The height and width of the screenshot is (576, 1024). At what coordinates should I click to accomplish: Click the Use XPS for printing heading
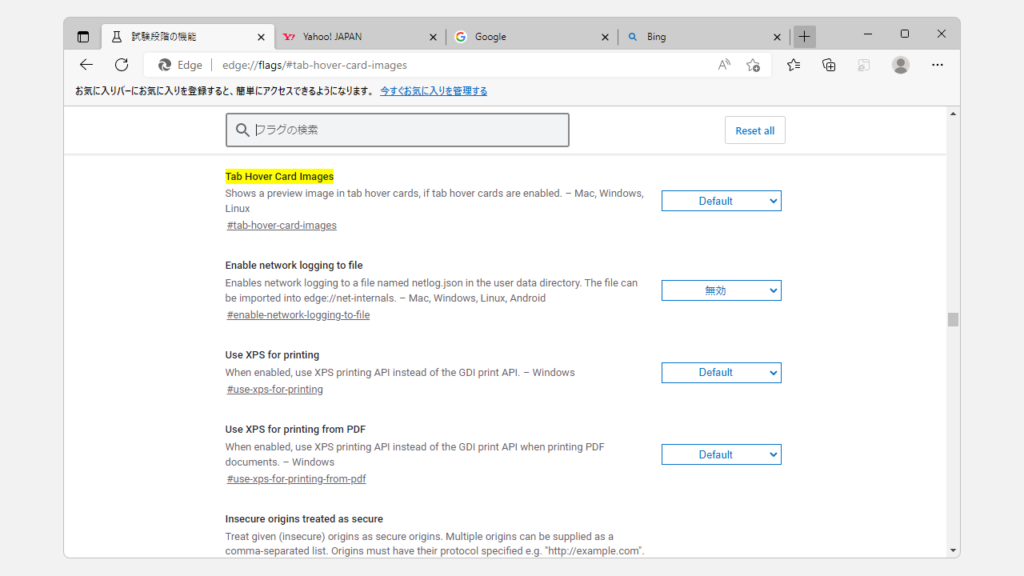click(x=272, y=355)
